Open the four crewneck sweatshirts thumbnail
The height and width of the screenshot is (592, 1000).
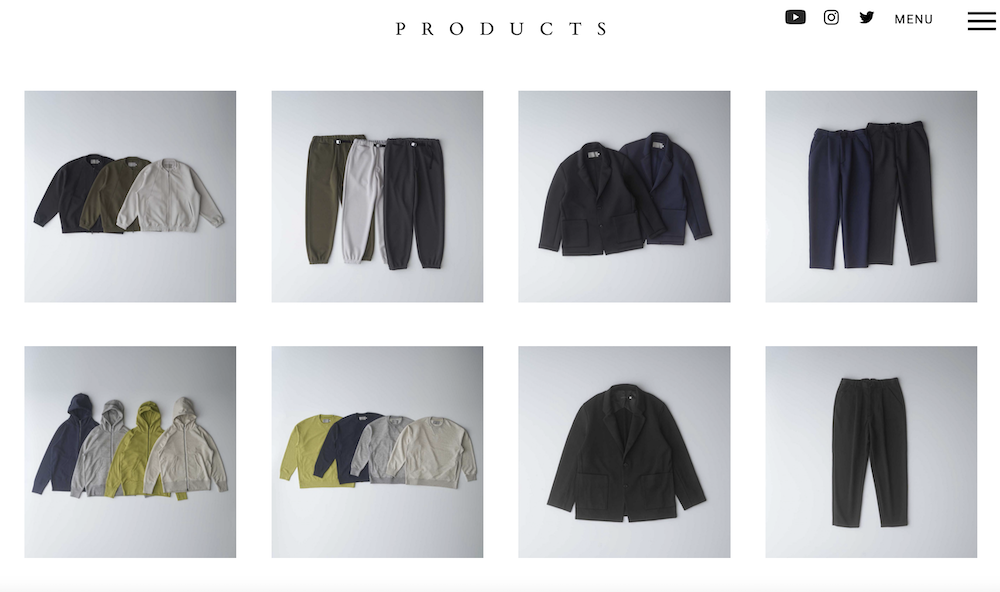pyautogui.click(x=377, y=452)
